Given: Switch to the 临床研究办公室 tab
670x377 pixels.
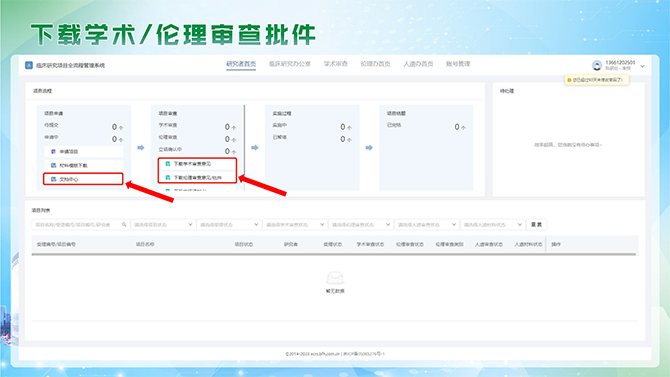Looking at the screenshot, I should (x=290, y=64).
